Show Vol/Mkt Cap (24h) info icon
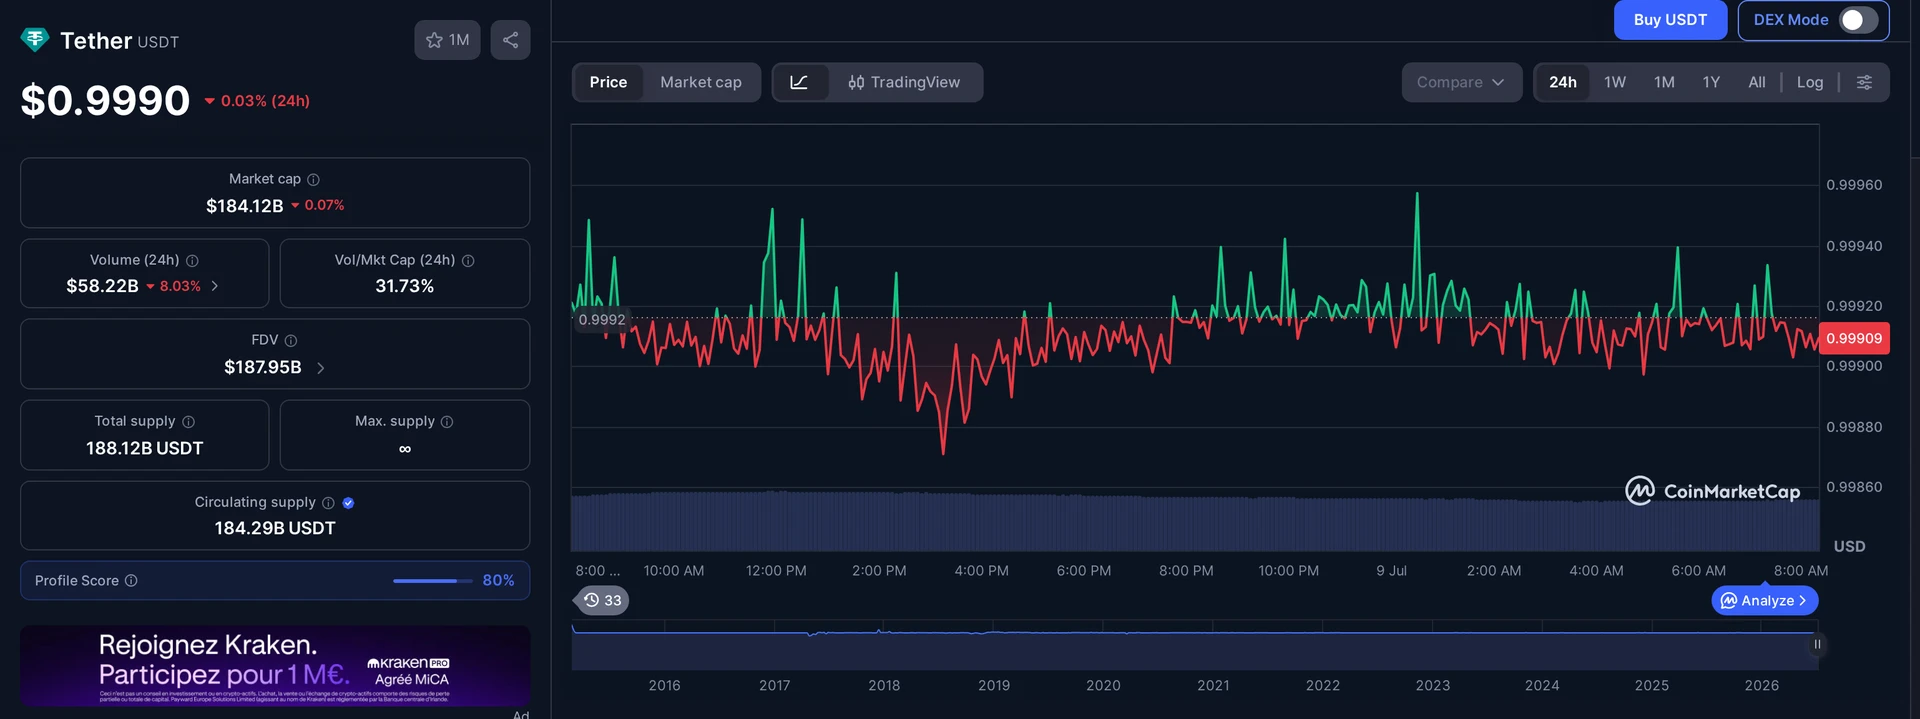1920x719 pixels. click(468, 260)
